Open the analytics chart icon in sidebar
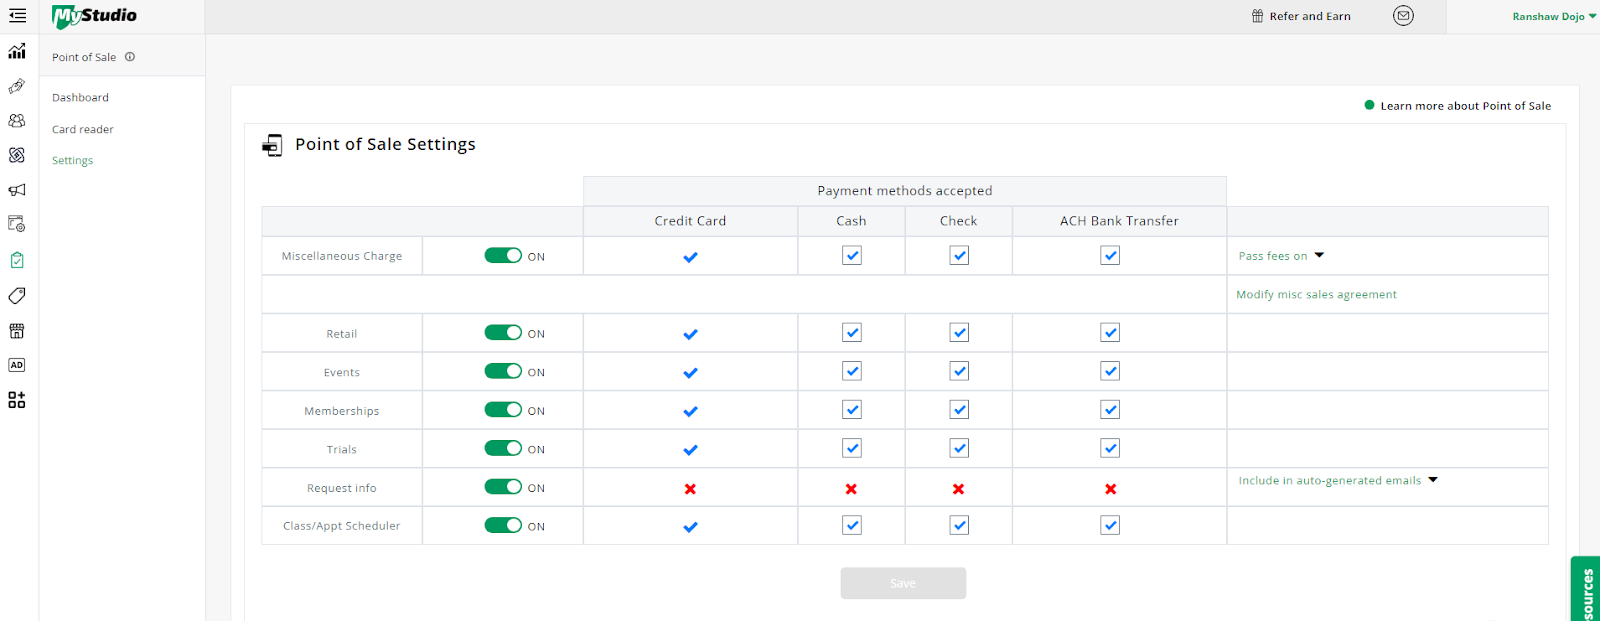The width and height of the screenshot is (1600, 621). (17, 51)
